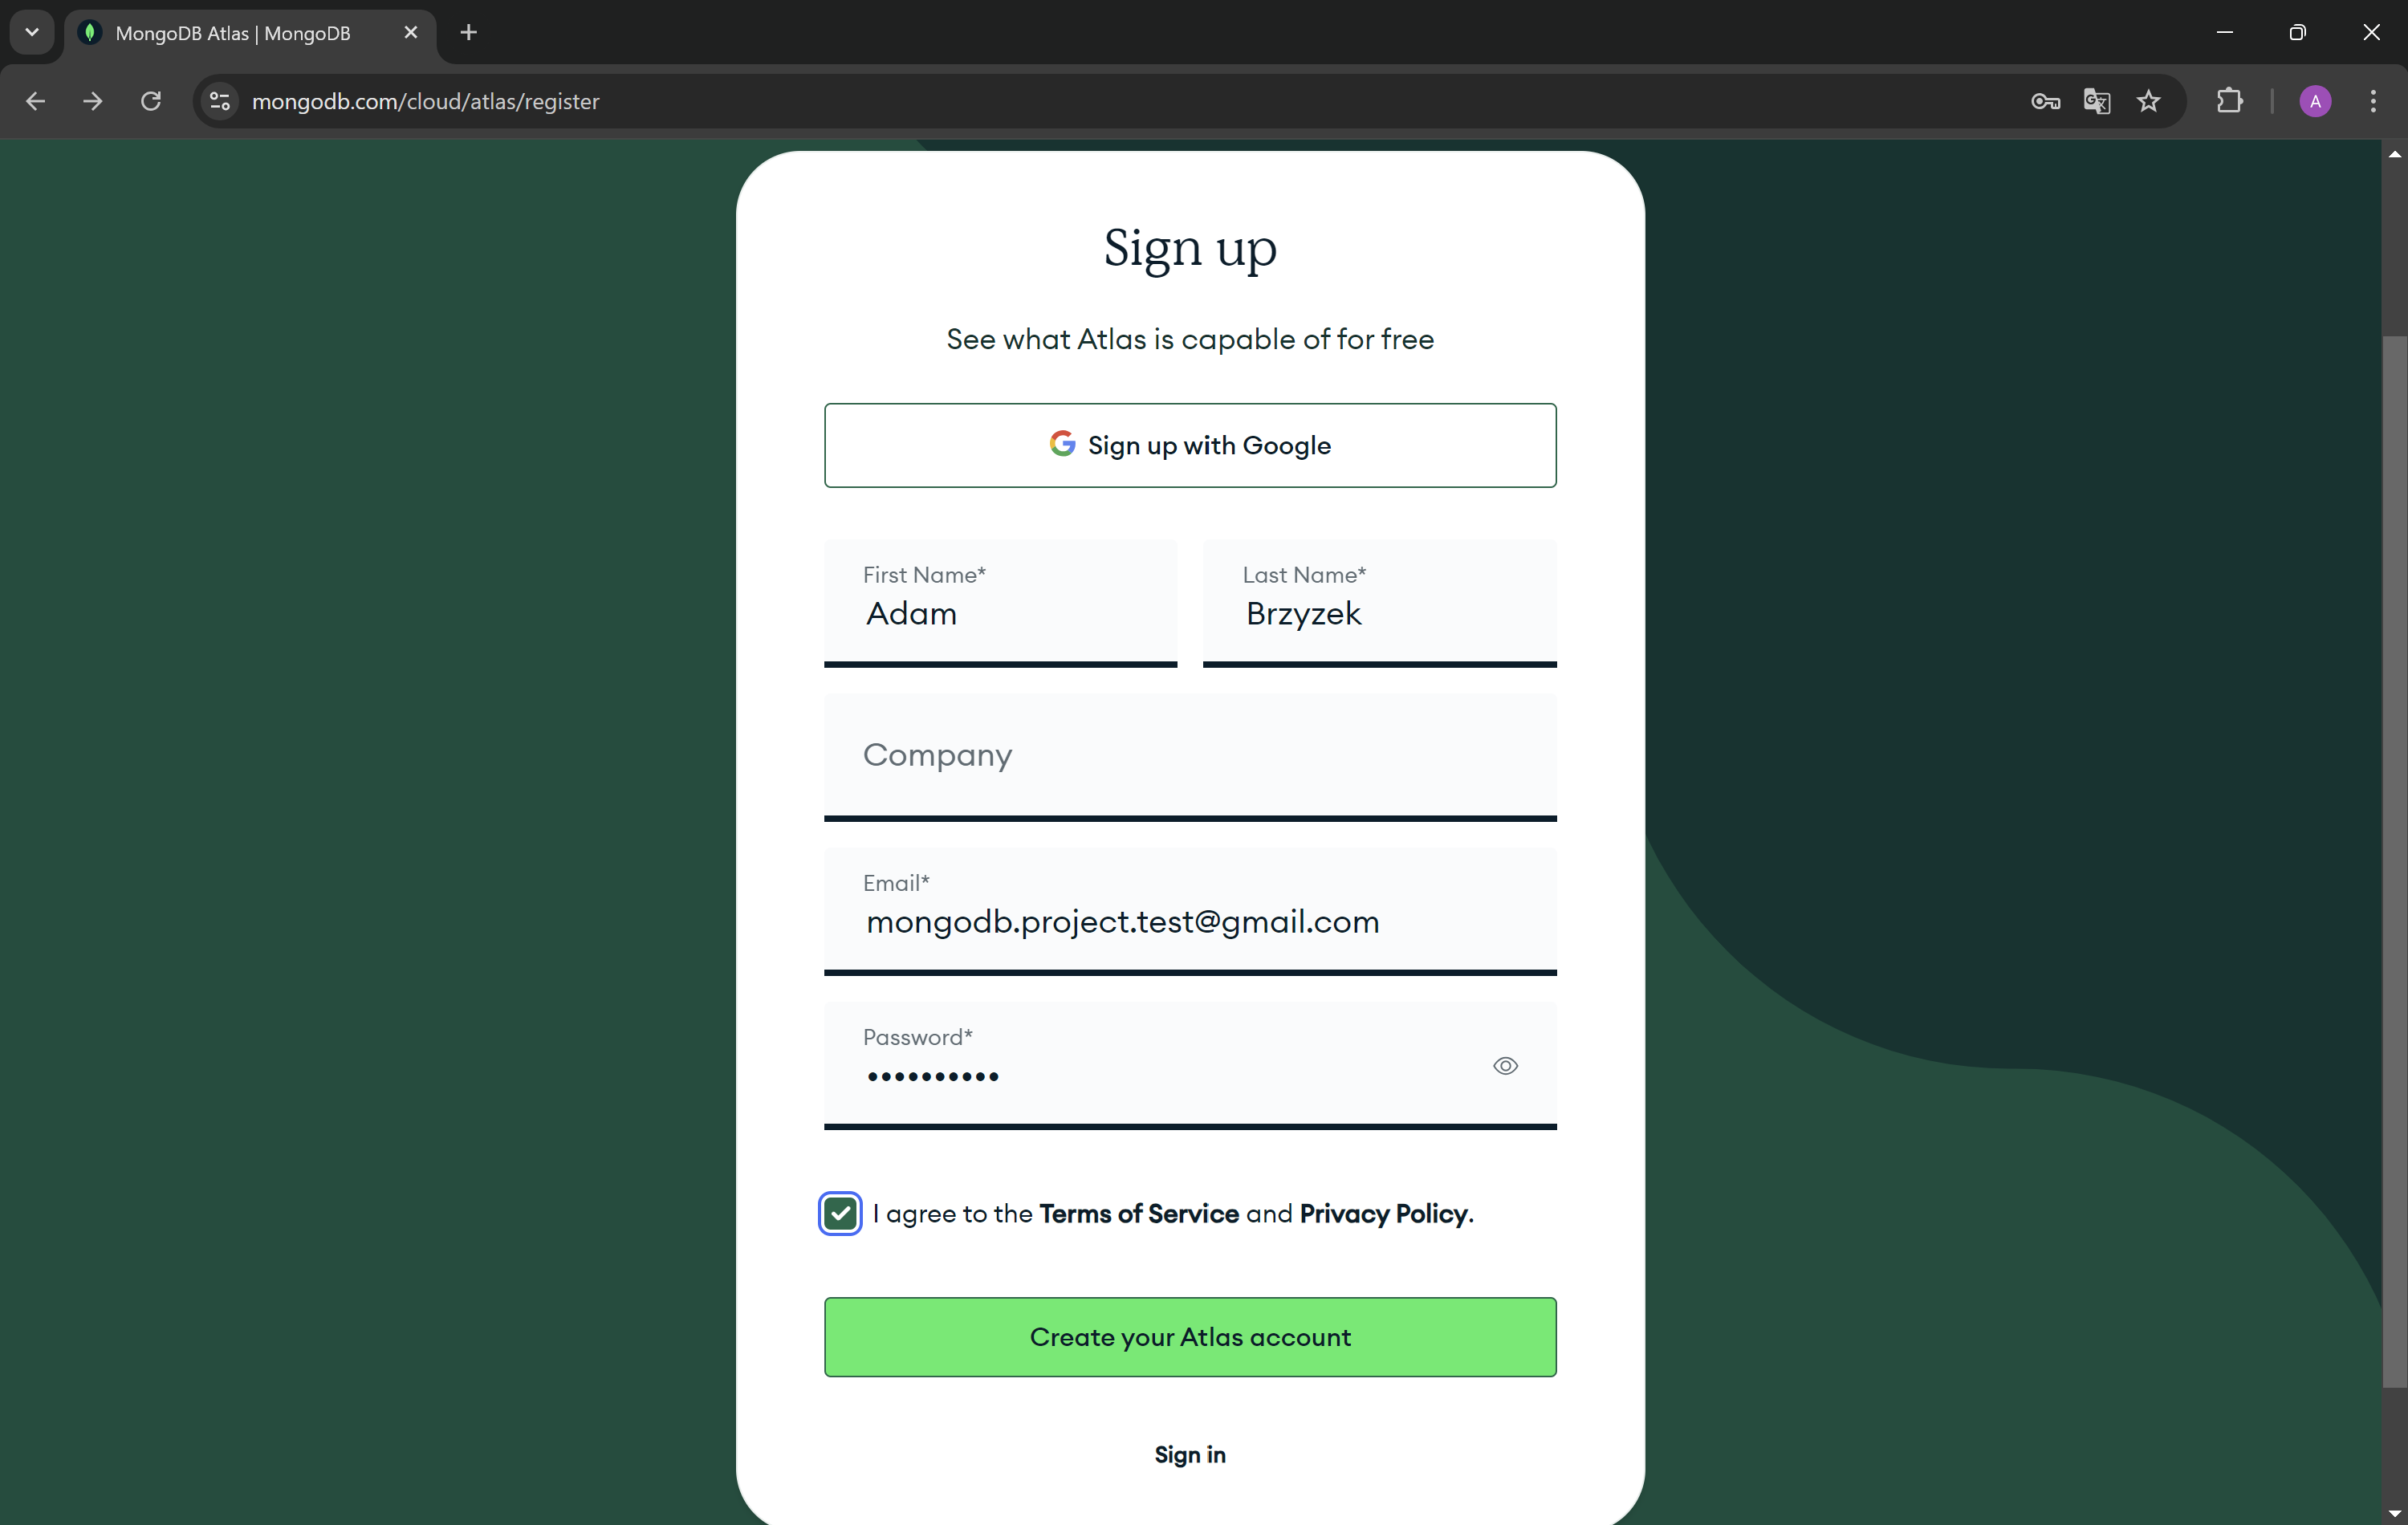Go back with the back arrow
The width and height of the screenshot is (2408, 1525).
pyautogui.click(x=35, y=101)
